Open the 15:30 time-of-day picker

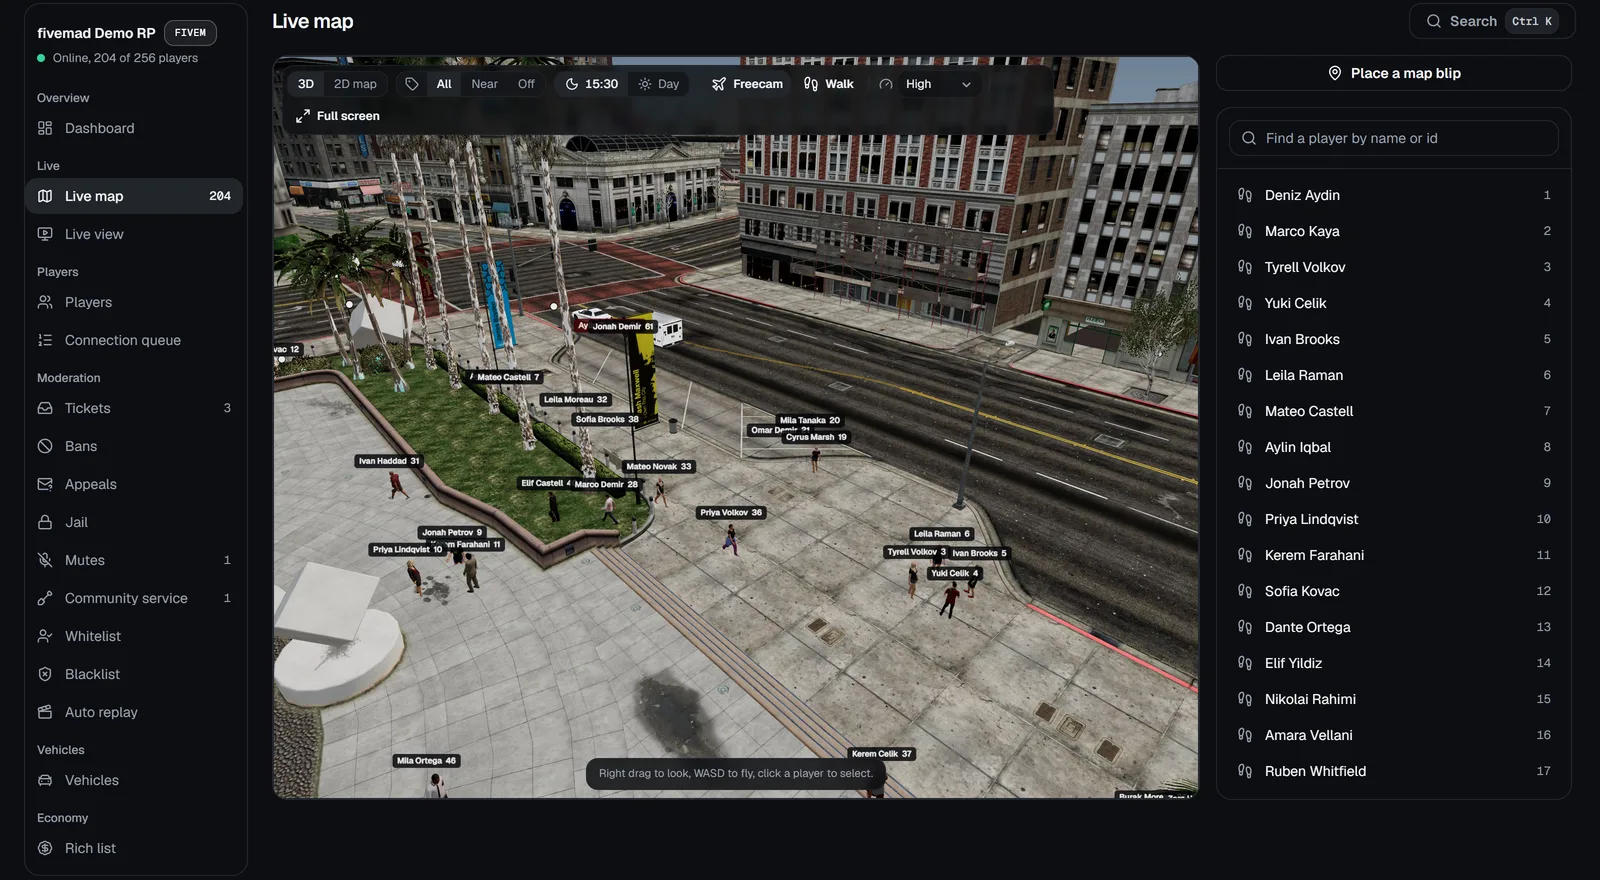[592, 84]
